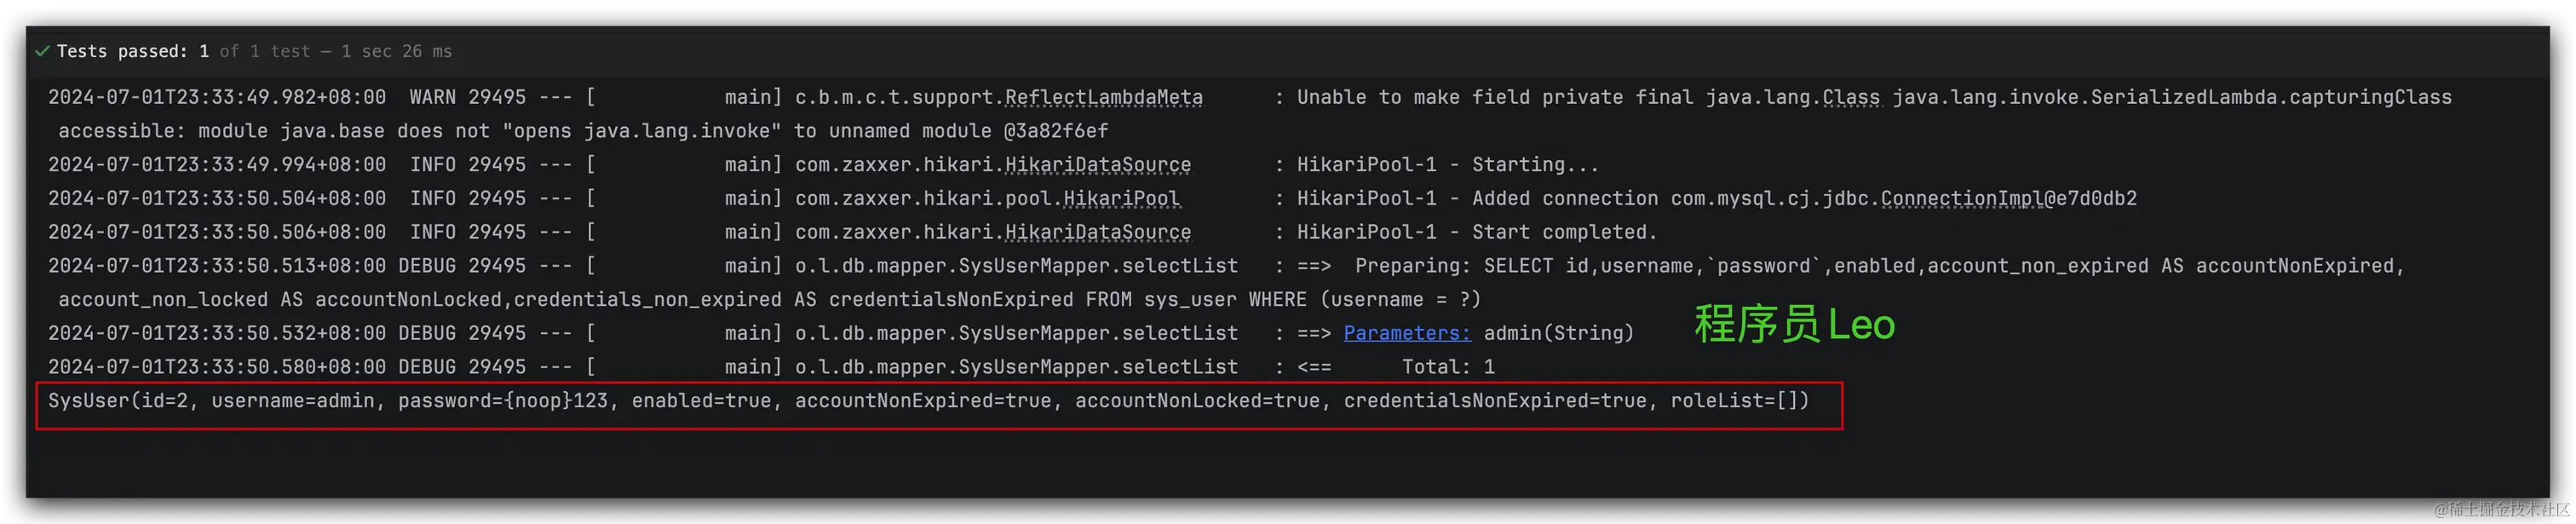Click the "1 sec 26 ms" test duration

396,51
